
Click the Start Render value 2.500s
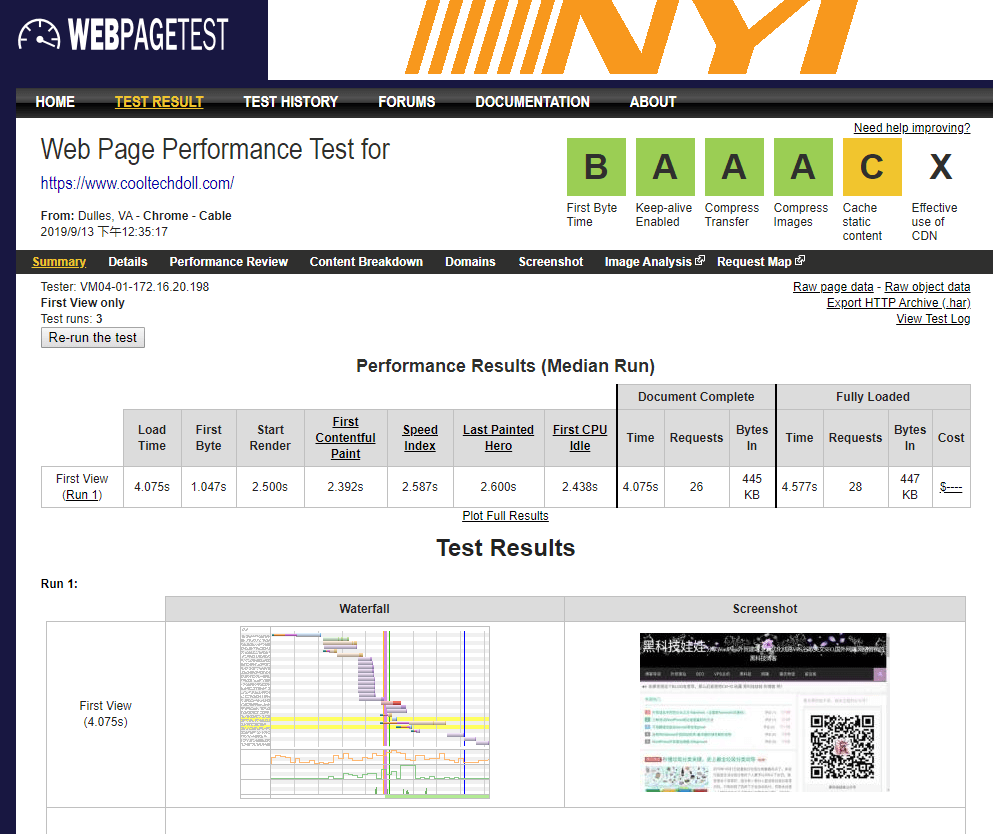tap(270, 487)
